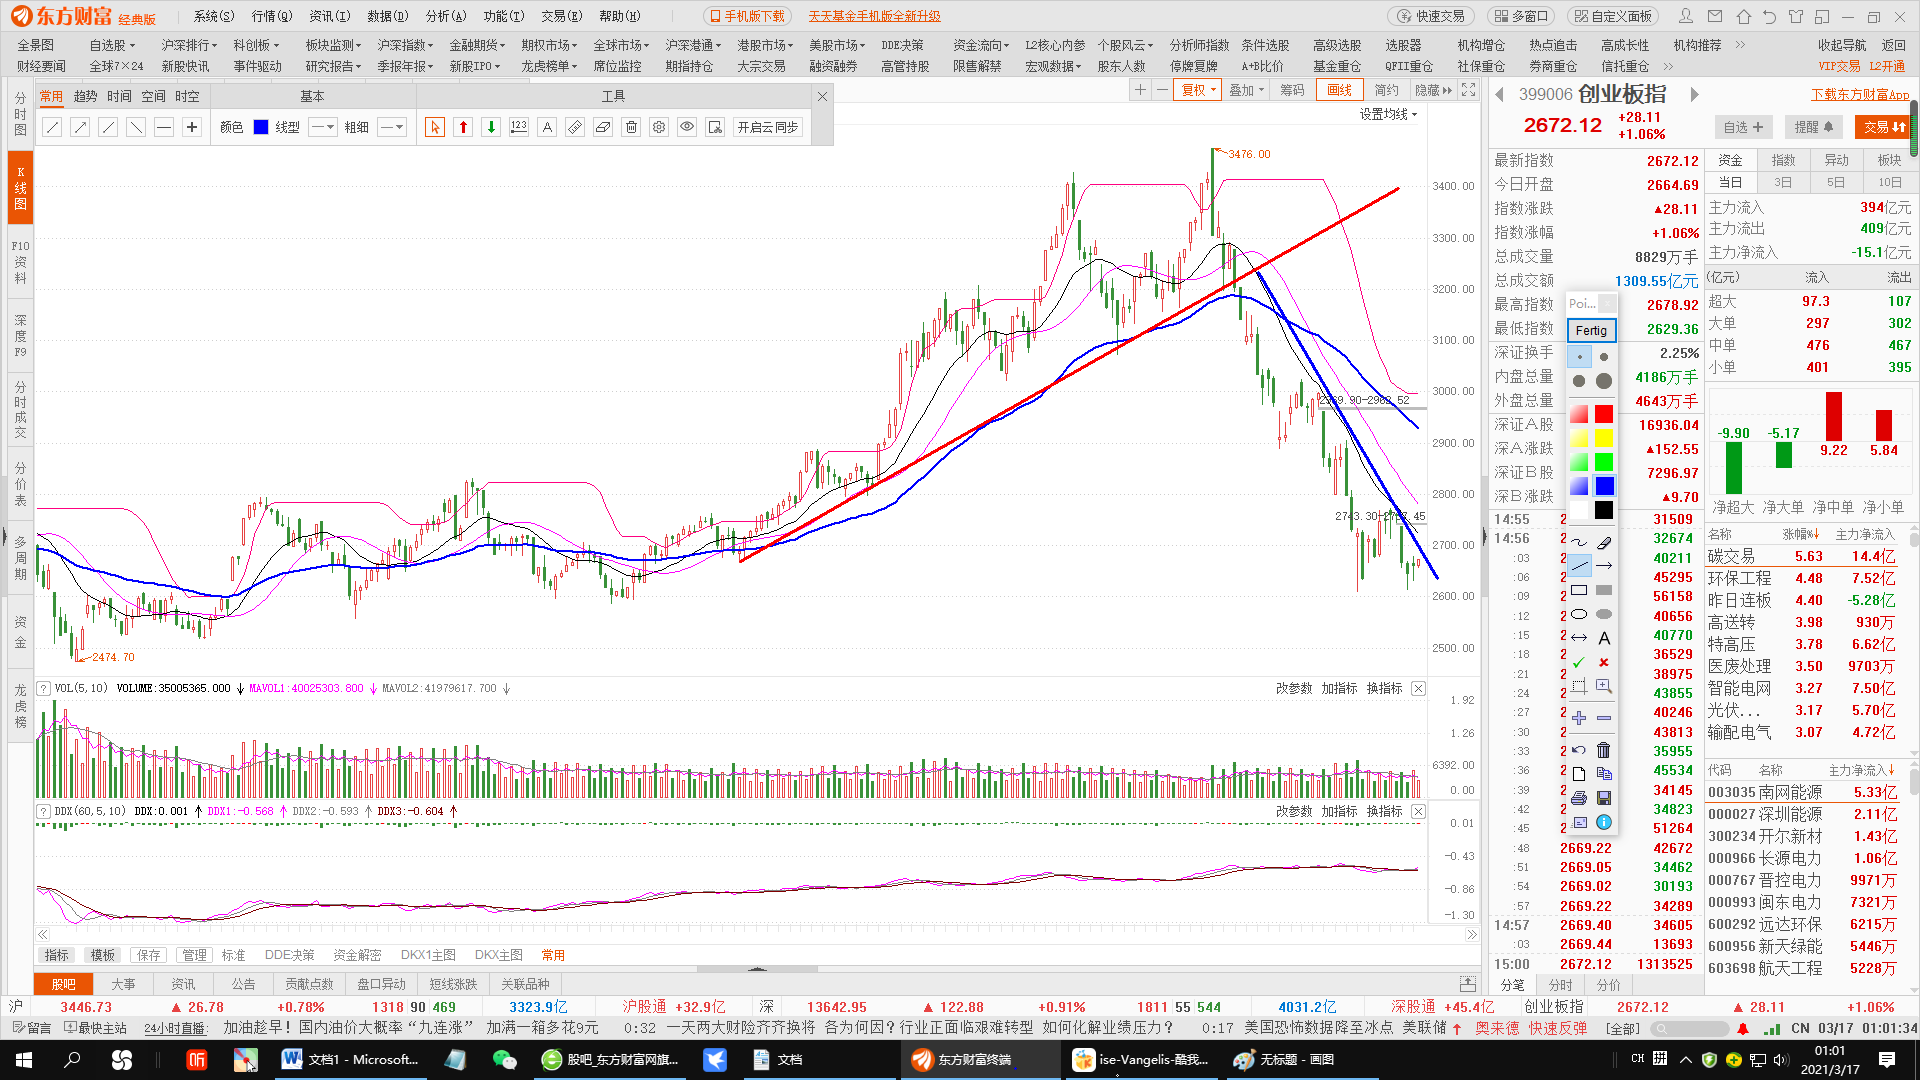Select the 3日 fund flow period
Image resolution: width=1920 pixels, height=1080 pixels.
(x=1783, y=182)
